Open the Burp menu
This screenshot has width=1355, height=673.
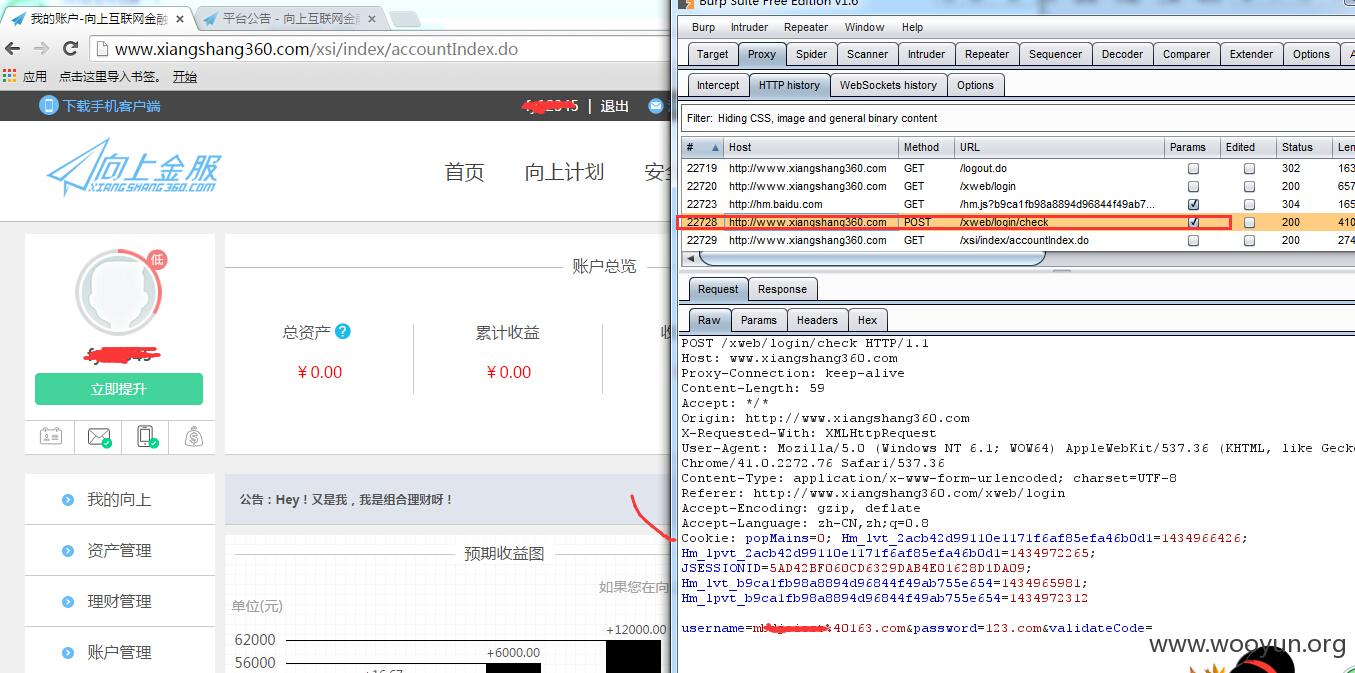coord(703,27)
